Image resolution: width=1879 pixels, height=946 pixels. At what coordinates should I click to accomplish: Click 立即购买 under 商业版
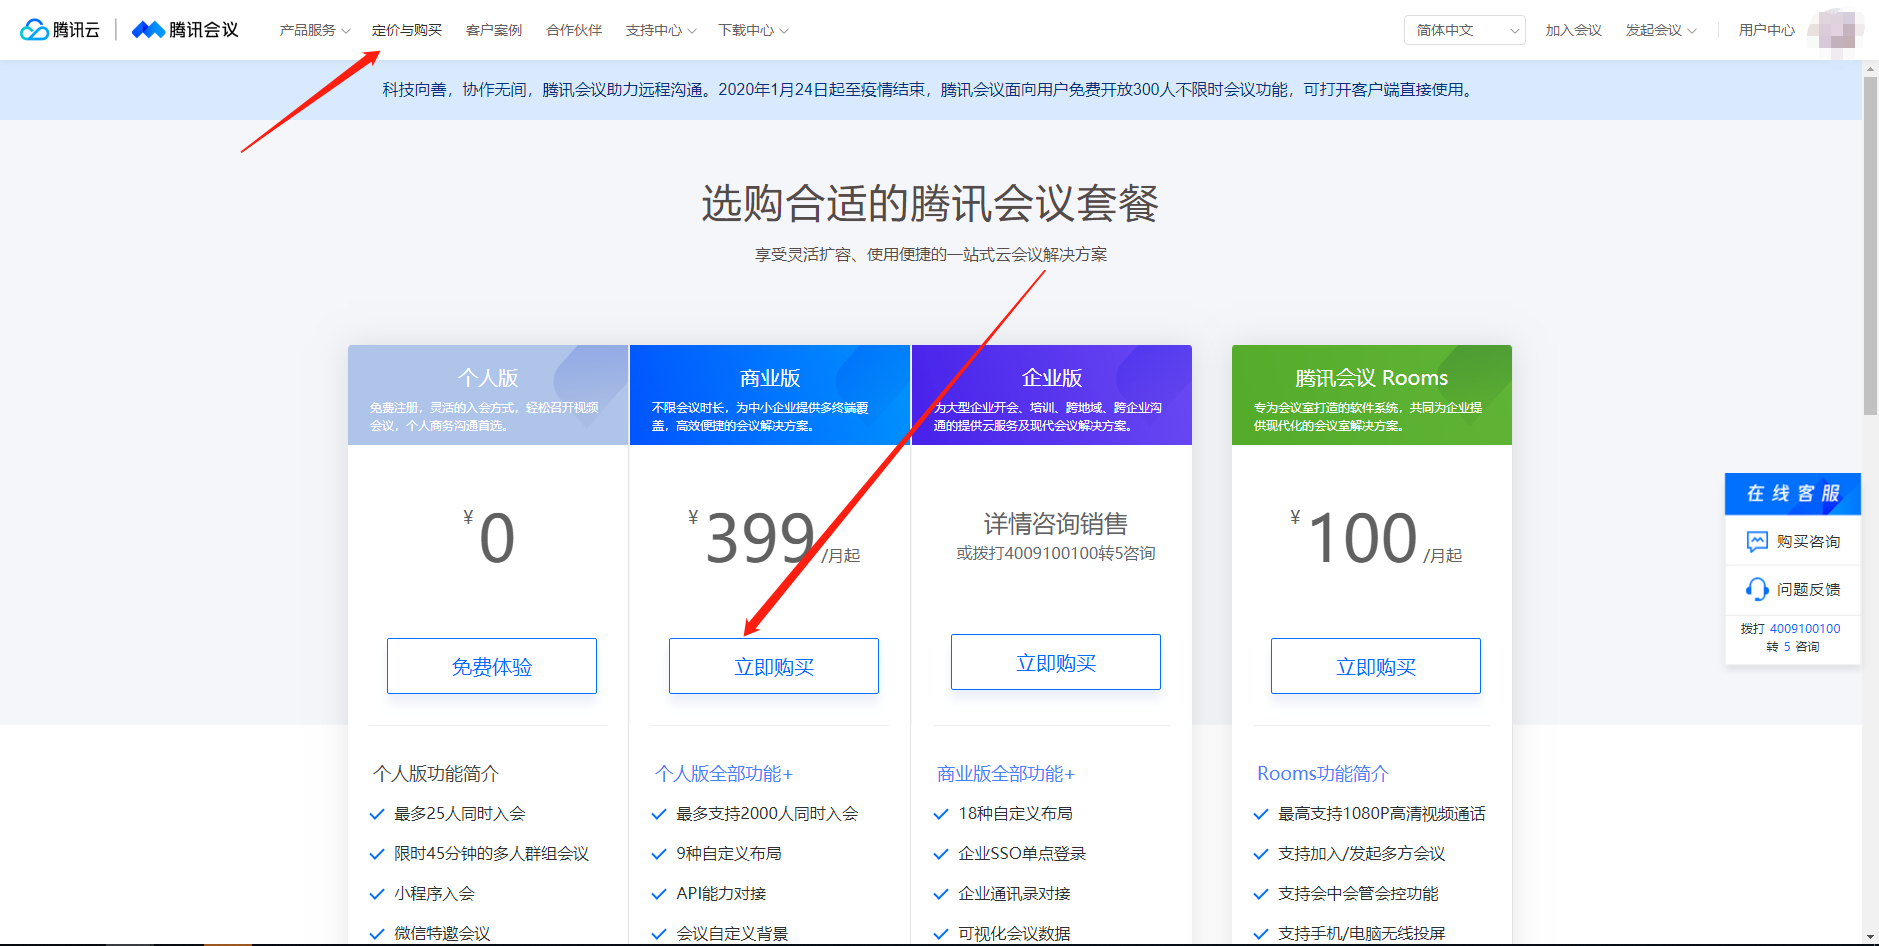(x=774, y=666)
